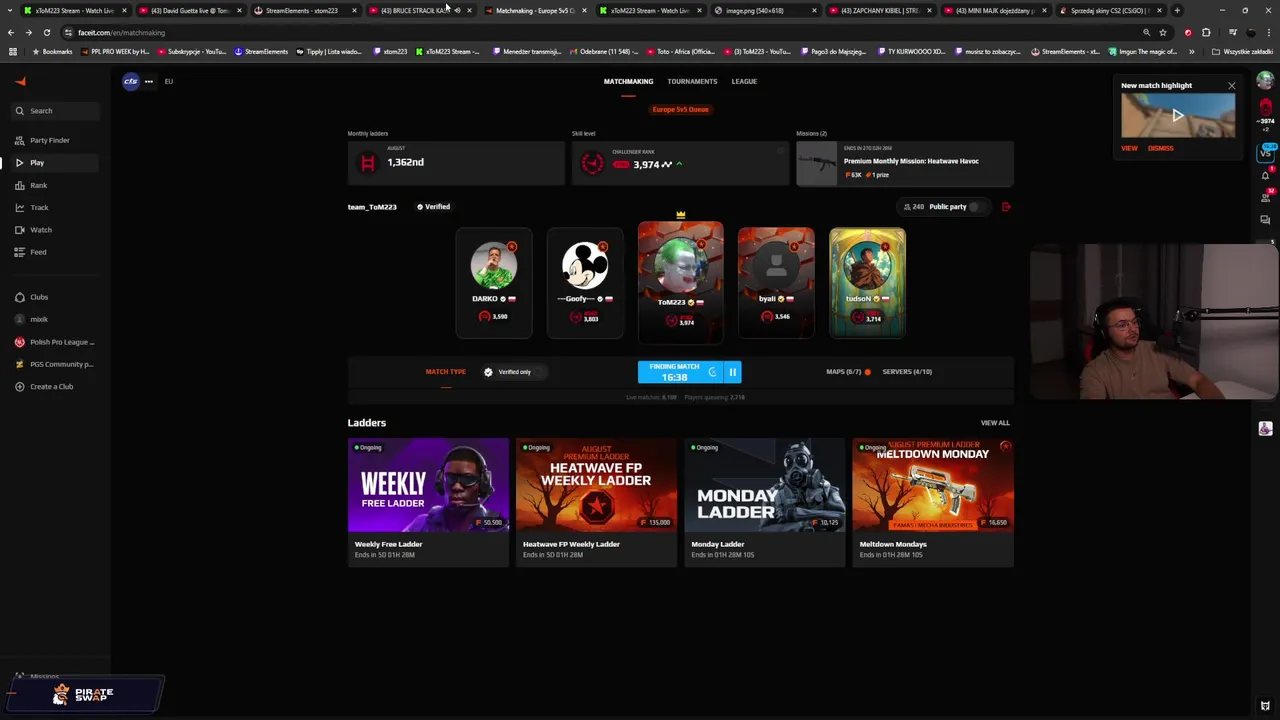Switch to the Matchmaking tab
This screenshot has width=1280, height=720.
coord(628,81)
